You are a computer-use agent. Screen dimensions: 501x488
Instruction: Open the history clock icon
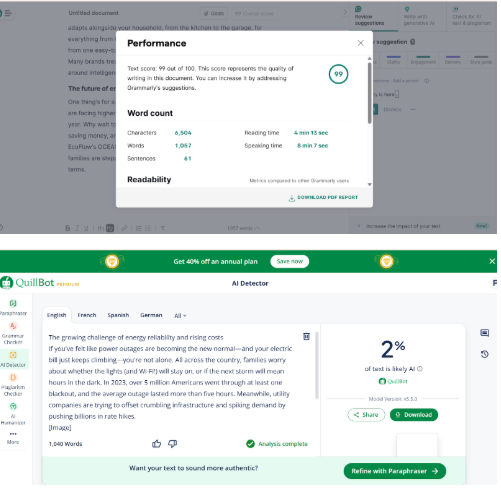coord(485,354)
